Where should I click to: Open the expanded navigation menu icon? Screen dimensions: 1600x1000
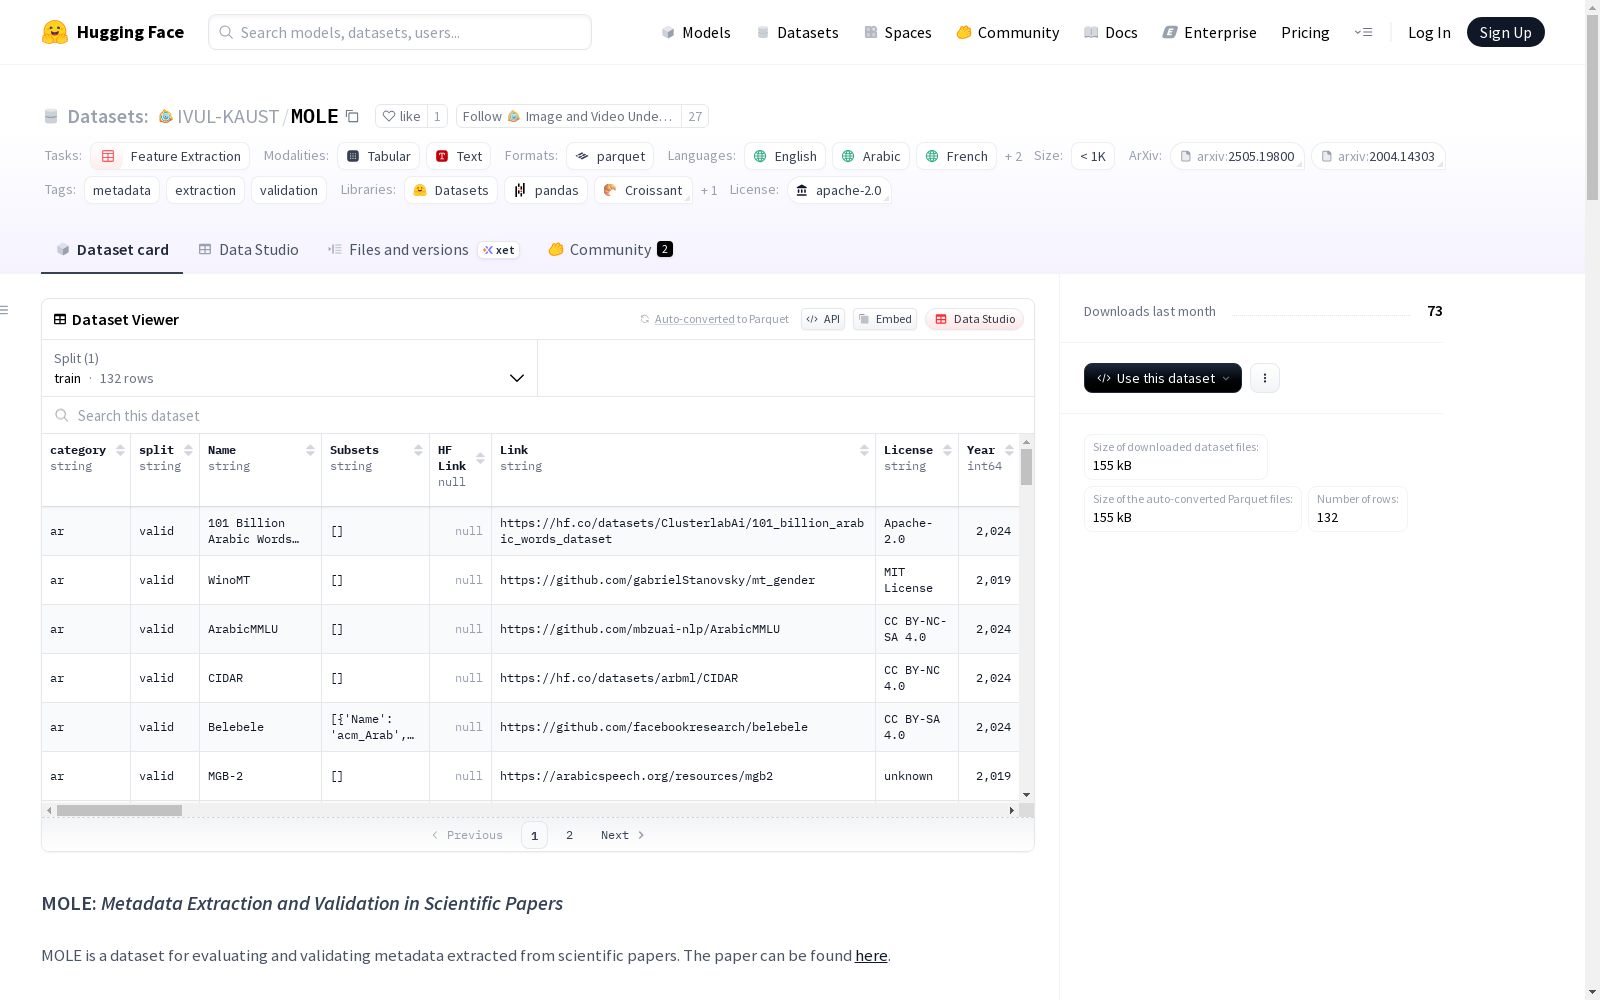point(1363,32)
